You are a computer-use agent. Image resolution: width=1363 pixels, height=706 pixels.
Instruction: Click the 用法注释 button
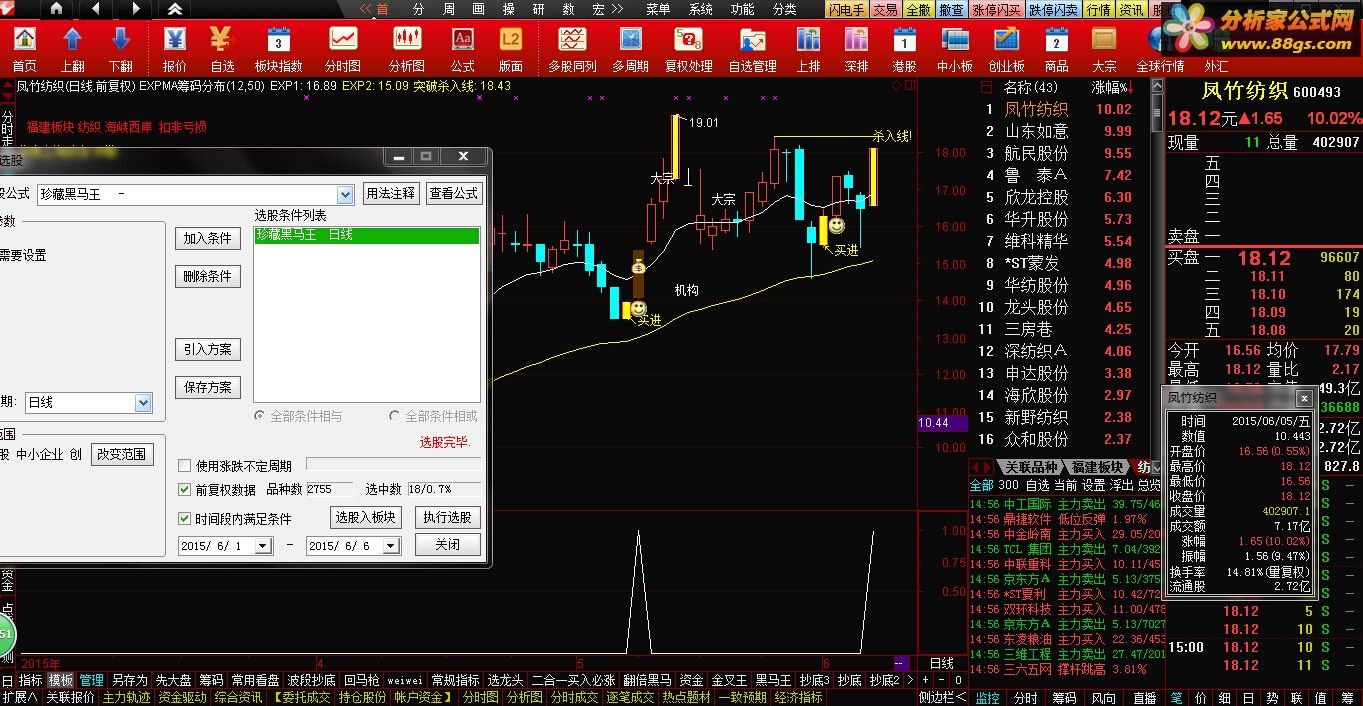(x=390, y=193)
